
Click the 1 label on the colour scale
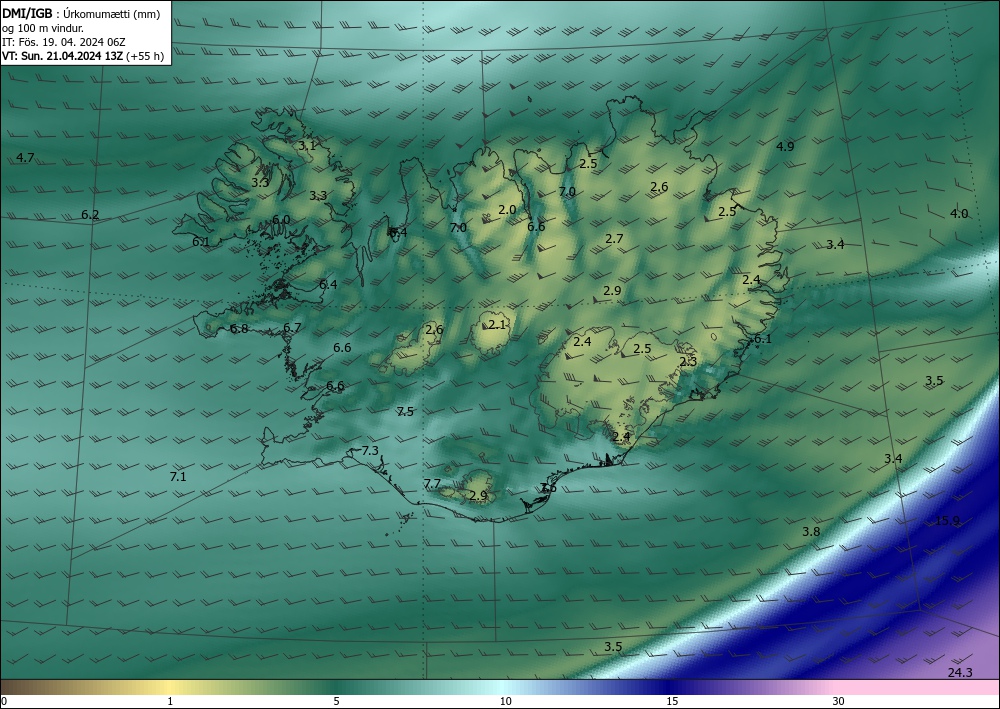click(170, 701)
